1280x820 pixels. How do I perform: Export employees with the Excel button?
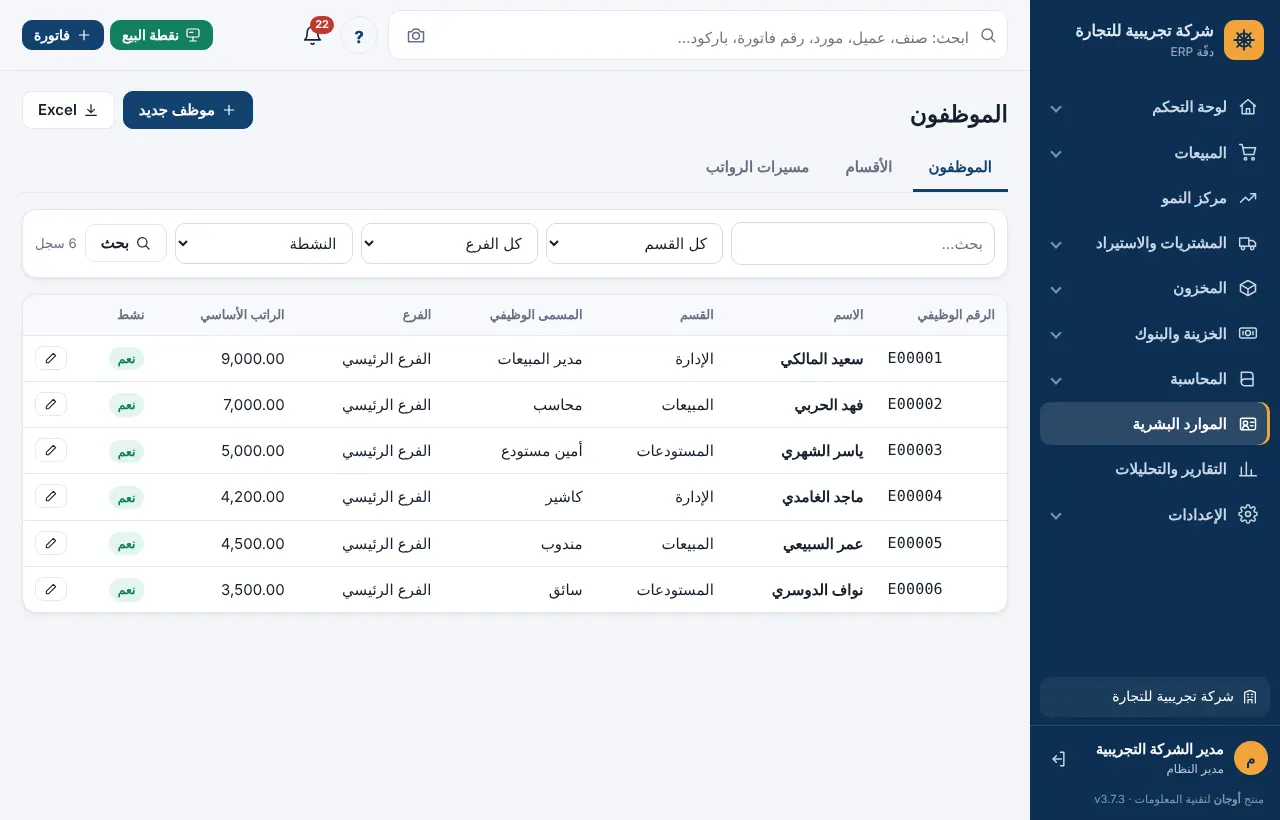(68, 110)
